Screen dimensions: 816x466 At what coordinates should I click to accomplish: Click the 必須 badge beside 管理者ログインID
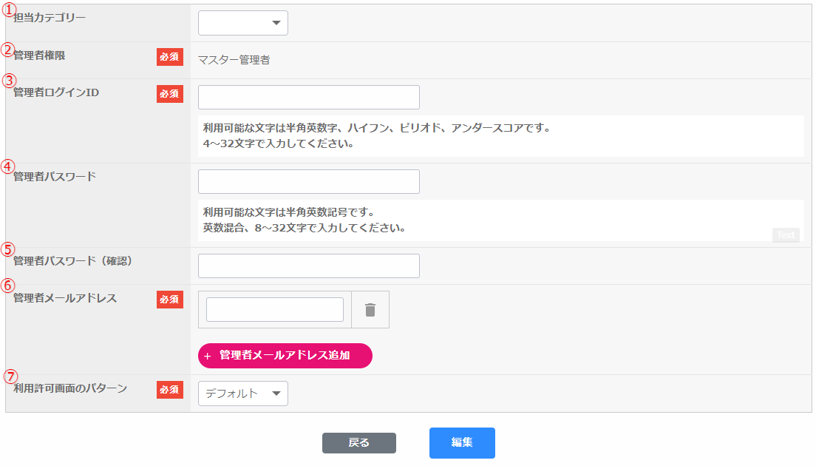[170, 93]
